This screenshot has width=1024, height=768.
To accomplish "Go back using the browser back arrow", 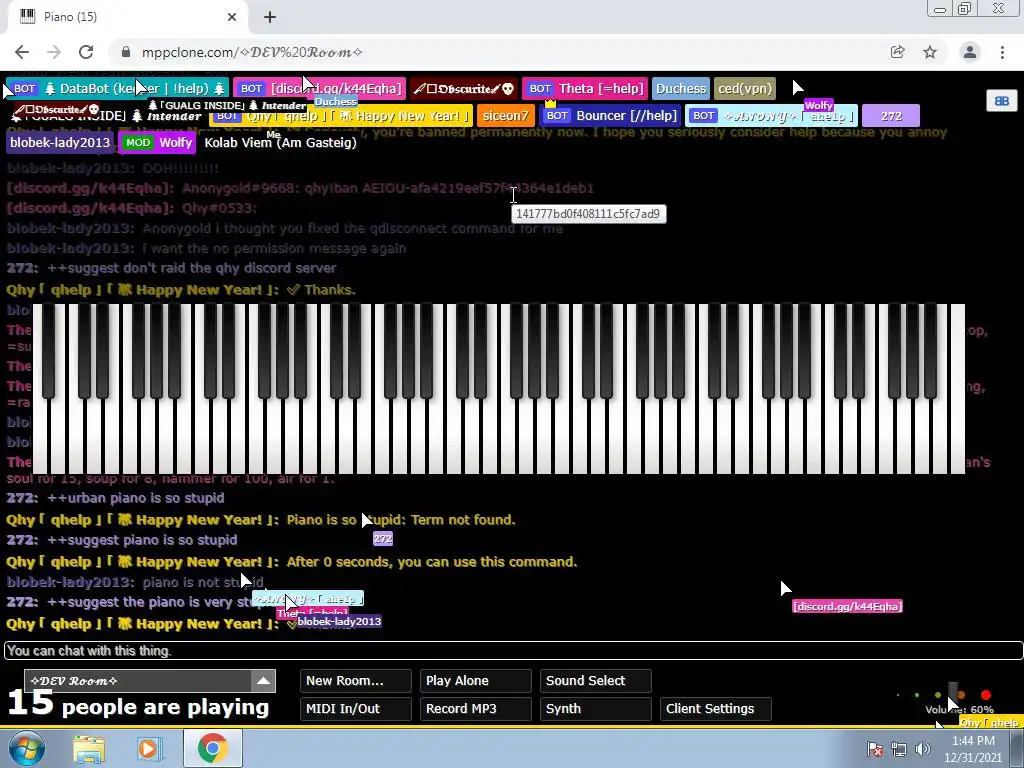I will click(x=22, y=52).
